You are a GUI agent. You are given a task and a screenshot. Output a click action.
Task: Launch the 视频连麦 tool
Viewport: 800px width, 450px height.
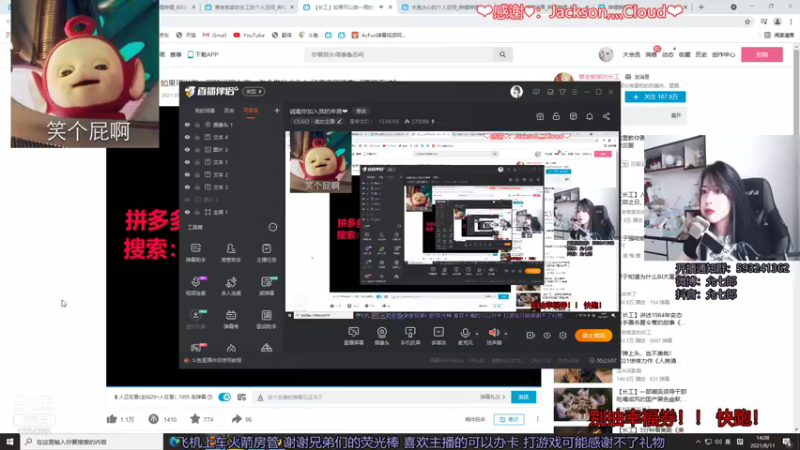pos(195,286)
